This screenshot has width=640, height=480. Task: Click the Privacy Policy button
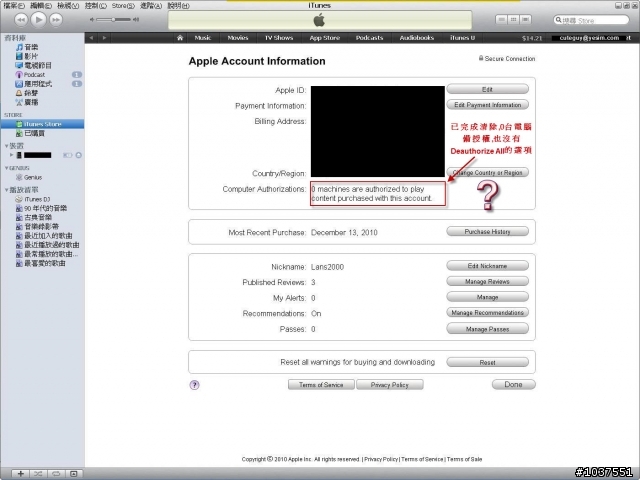[x=389, y=384]
